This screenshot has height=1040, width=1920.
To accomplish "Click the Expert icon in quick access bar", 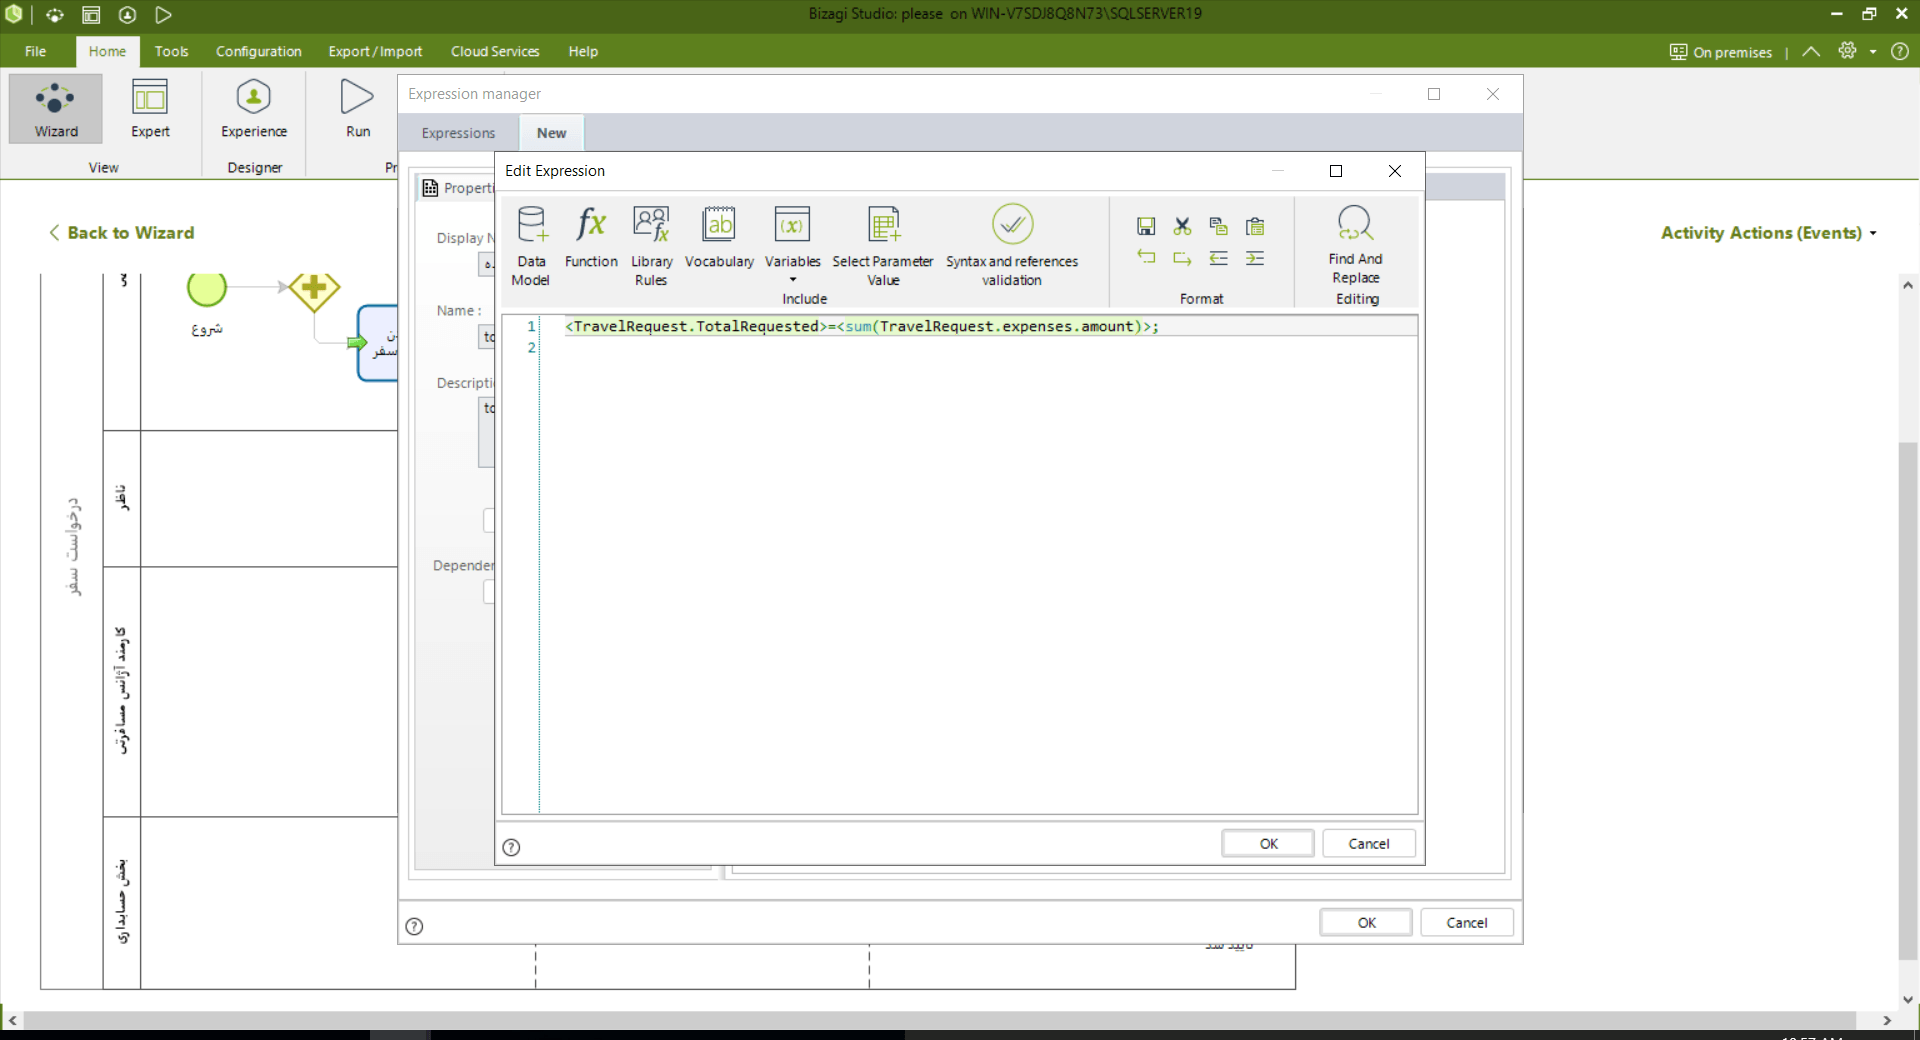I will coord(91,14).
